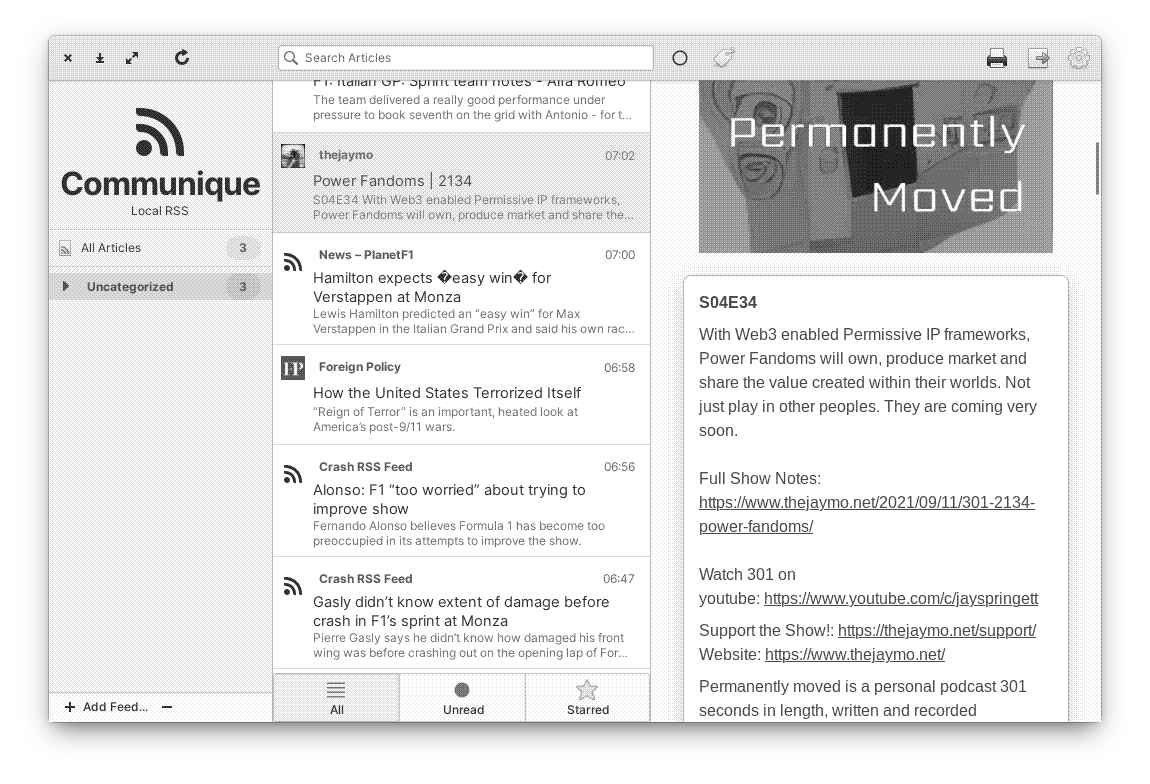Click the All Articles feed icon

pyautogui.click(x=65, y=249)
